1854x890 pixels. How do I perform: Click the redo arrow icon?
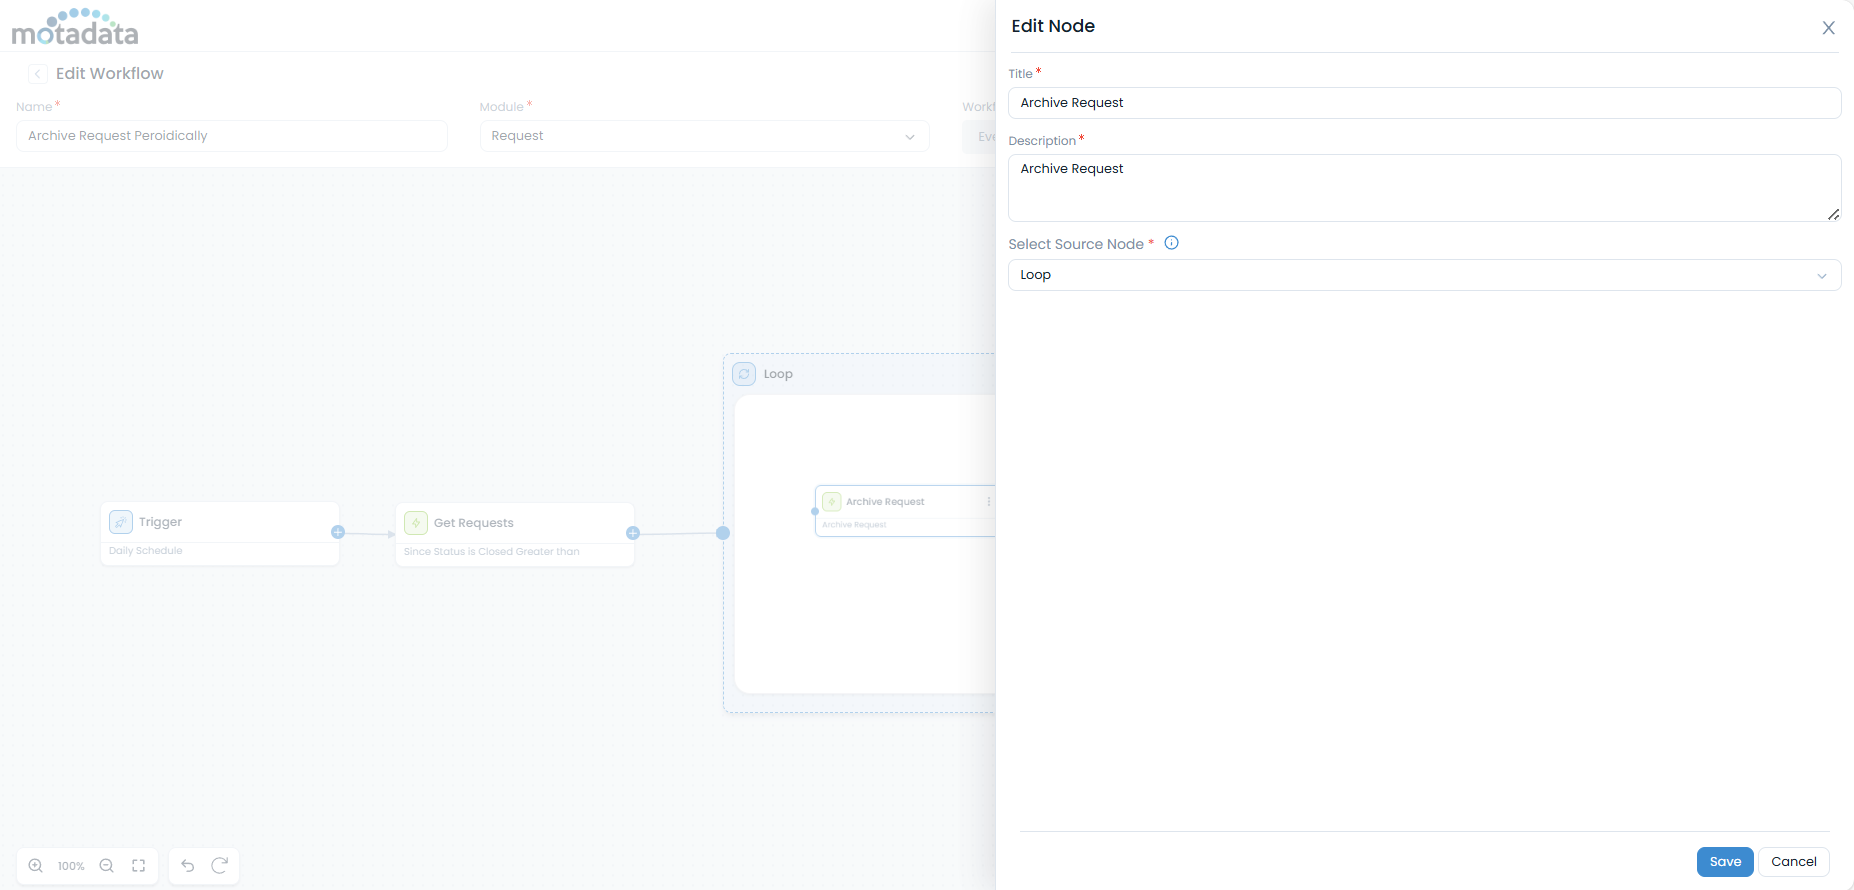coord(220,866)
